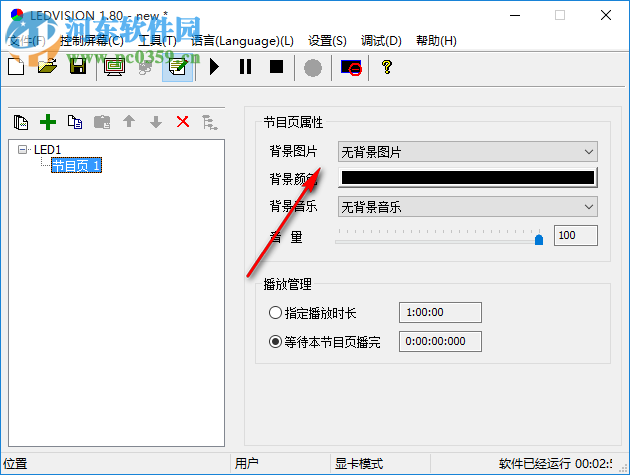Open a file using folder icon
Viewport: 630px width, 475px height.
47,67
